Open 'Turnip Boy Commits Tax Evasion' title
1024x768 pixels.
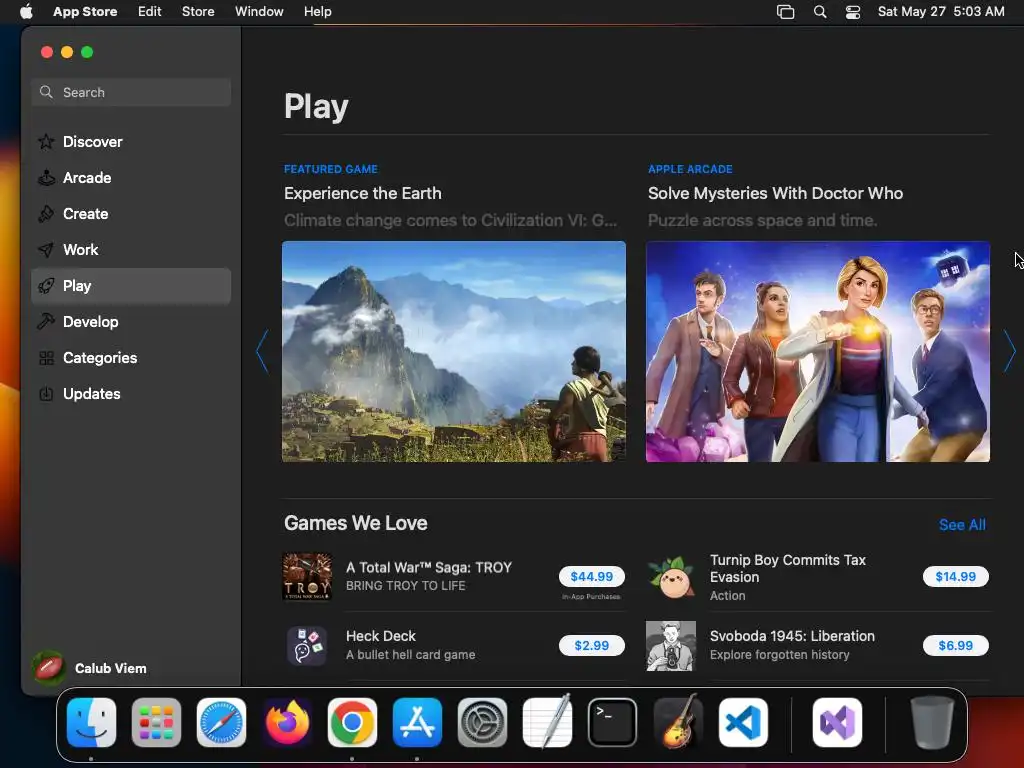point(788,568)
